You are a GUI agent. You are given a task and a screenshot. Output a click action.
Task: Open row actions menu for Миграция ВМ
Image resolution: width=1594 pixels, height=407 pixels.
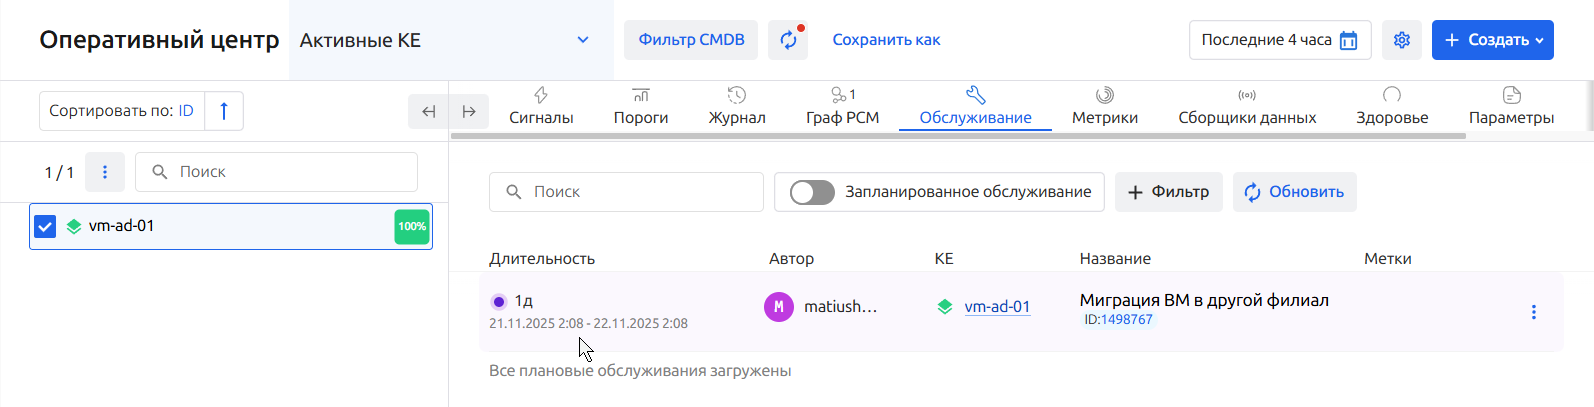pos(1533,312)
